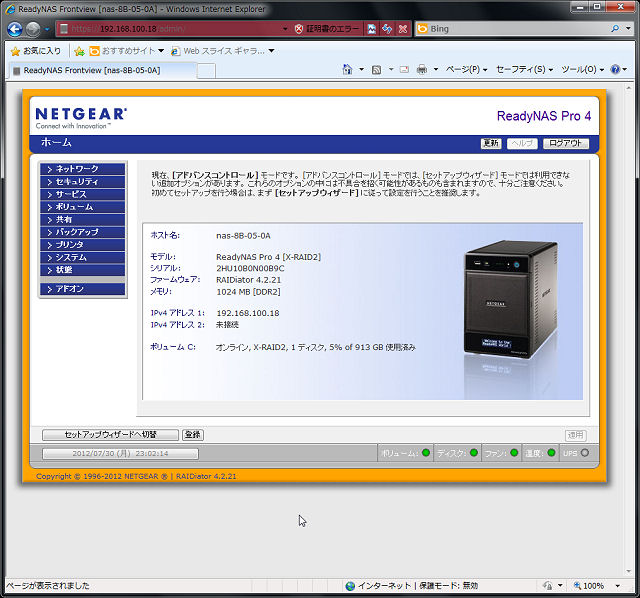Open Web スライス ギャラリー dropdown
The image size is (640, 598).
point(223,51)
